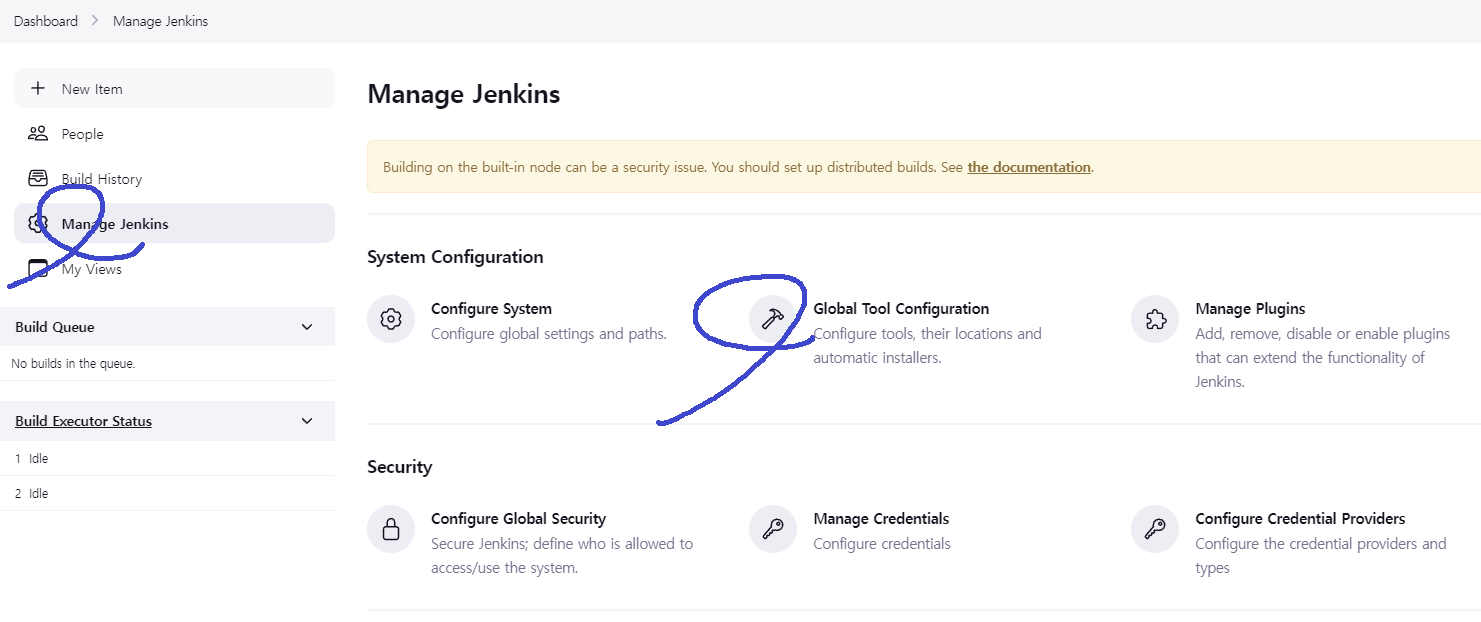Click the Manage Credentials key icon
The height and width of the screenshot is (622, 1481).
point(773,529)
